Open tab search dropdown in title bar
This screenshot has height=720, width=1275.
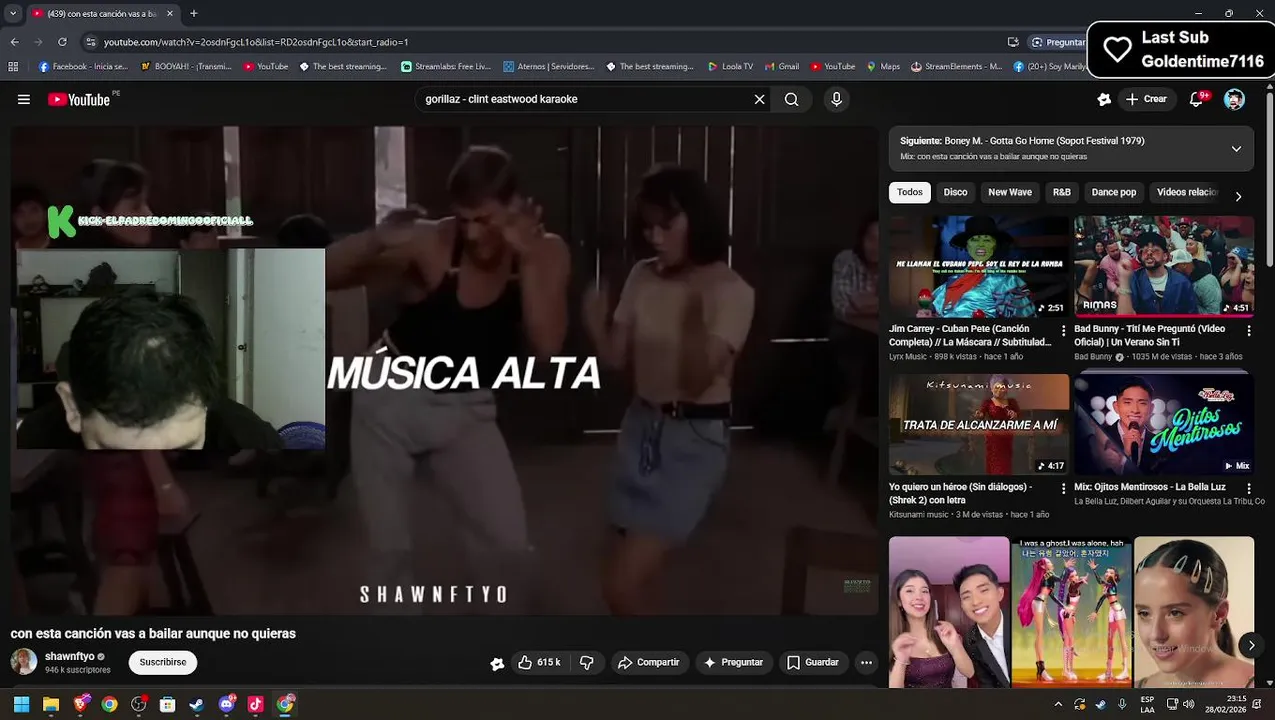(x=12, y=13)
